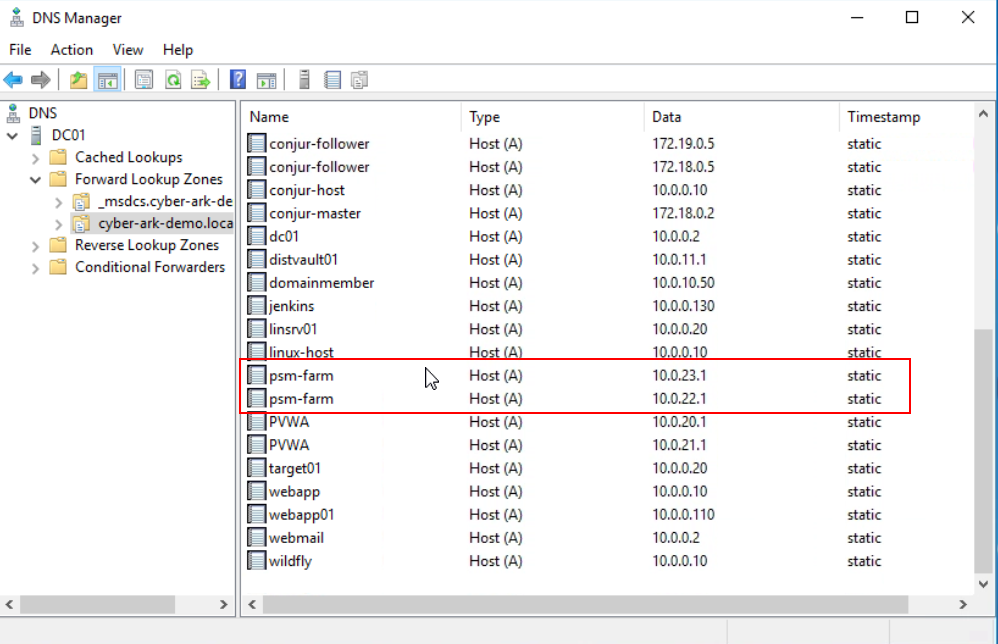Viewport: 998px width, 644px height.
Task: Sort records by the Type column header
Action: 552,117
